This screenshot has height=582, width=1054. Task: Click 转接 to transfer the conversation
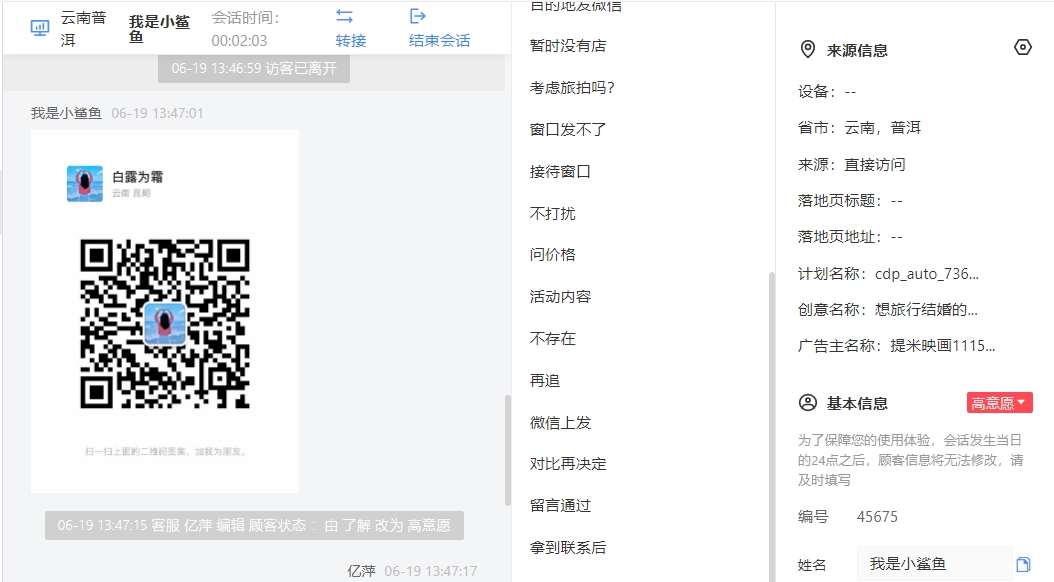pos(351,40)
